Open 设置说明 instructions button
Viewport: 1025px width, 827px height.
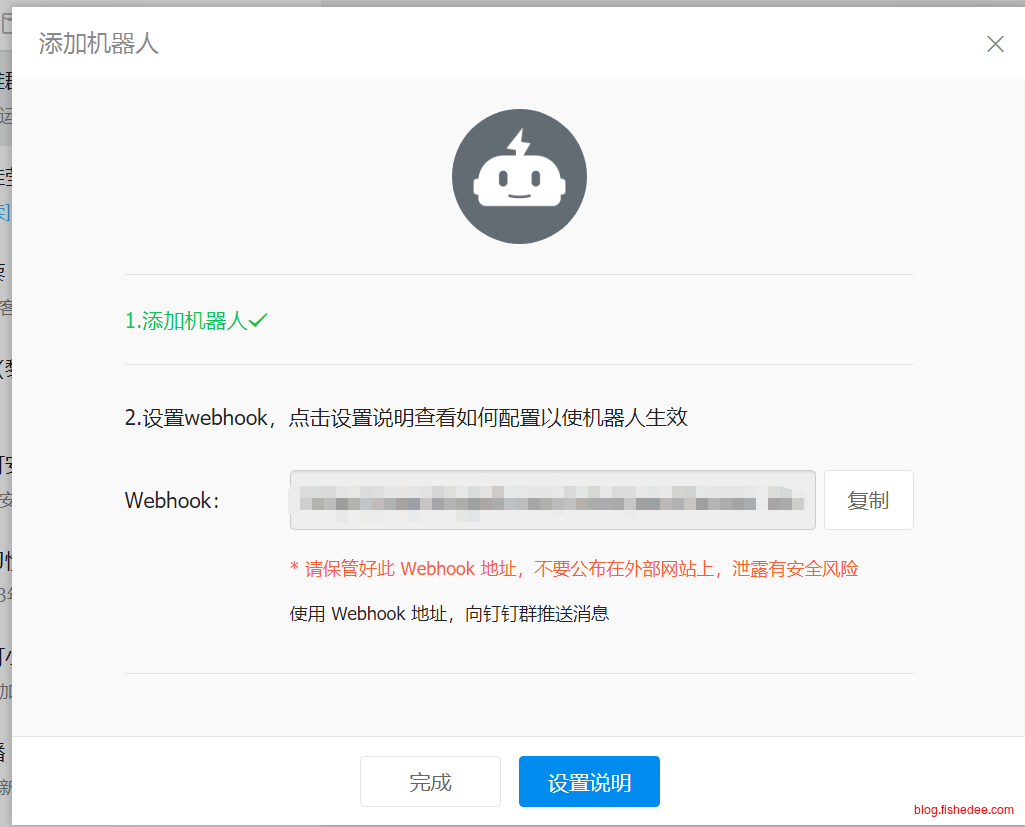point(589,782)
